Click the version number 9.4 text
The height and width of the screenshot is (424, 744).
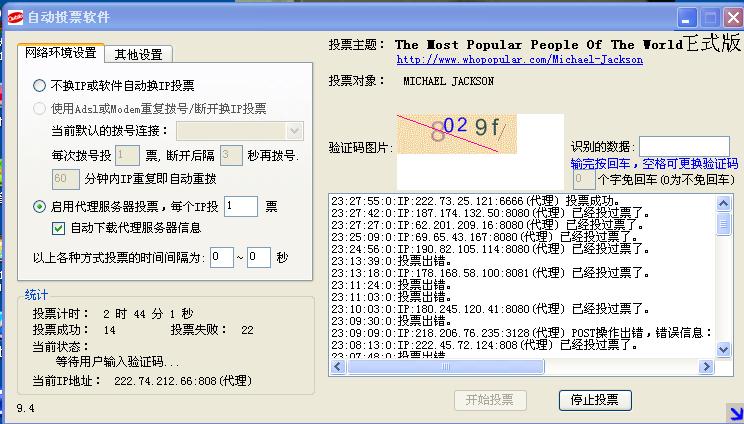[x=25, y=408]
